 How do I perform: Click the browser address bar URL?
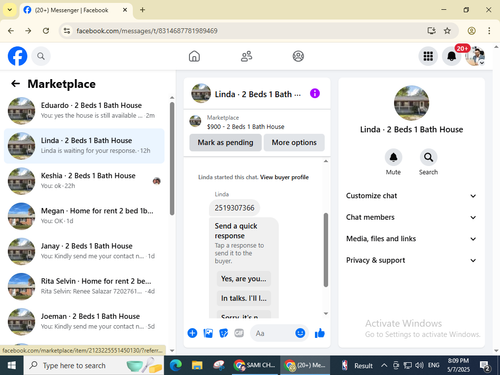pos(147,31)
